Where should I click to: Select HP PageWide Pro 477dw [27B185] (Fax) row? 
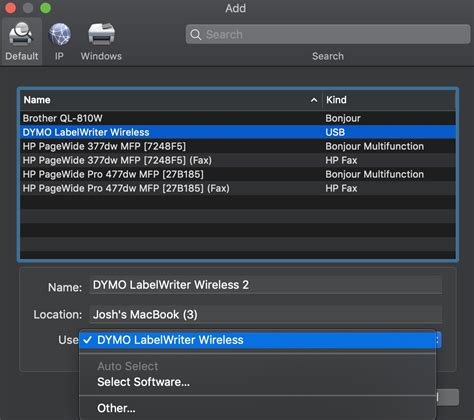tap(238, 188)
